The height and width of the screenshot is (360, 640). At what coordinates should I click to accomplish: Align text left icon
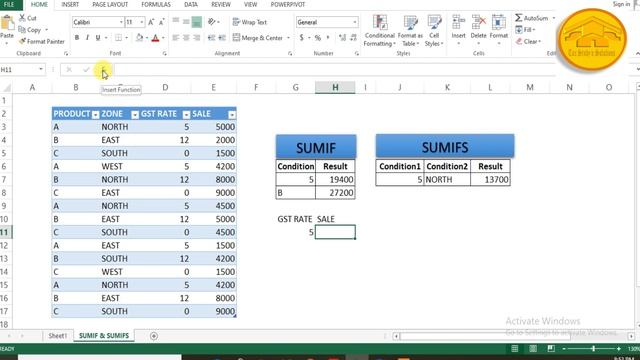tap(176, 38)
